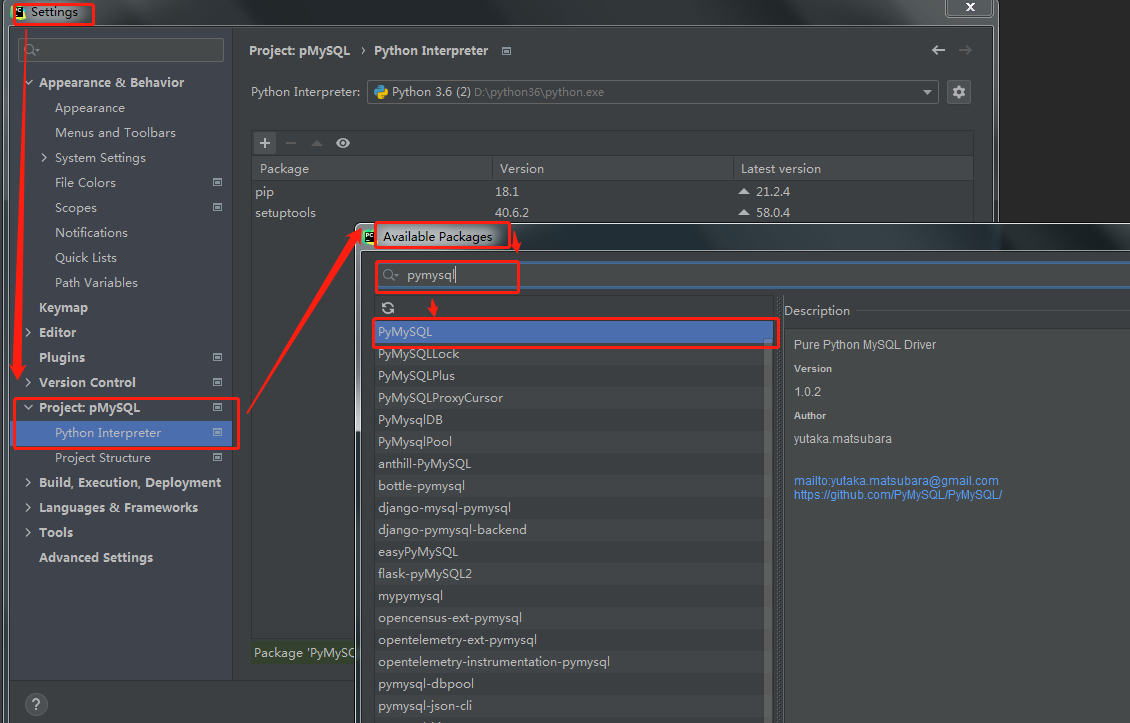This screenshot has height=723, width=1130.
Task: Click the Settings search magnifier icon
Action: pos(31,50)
